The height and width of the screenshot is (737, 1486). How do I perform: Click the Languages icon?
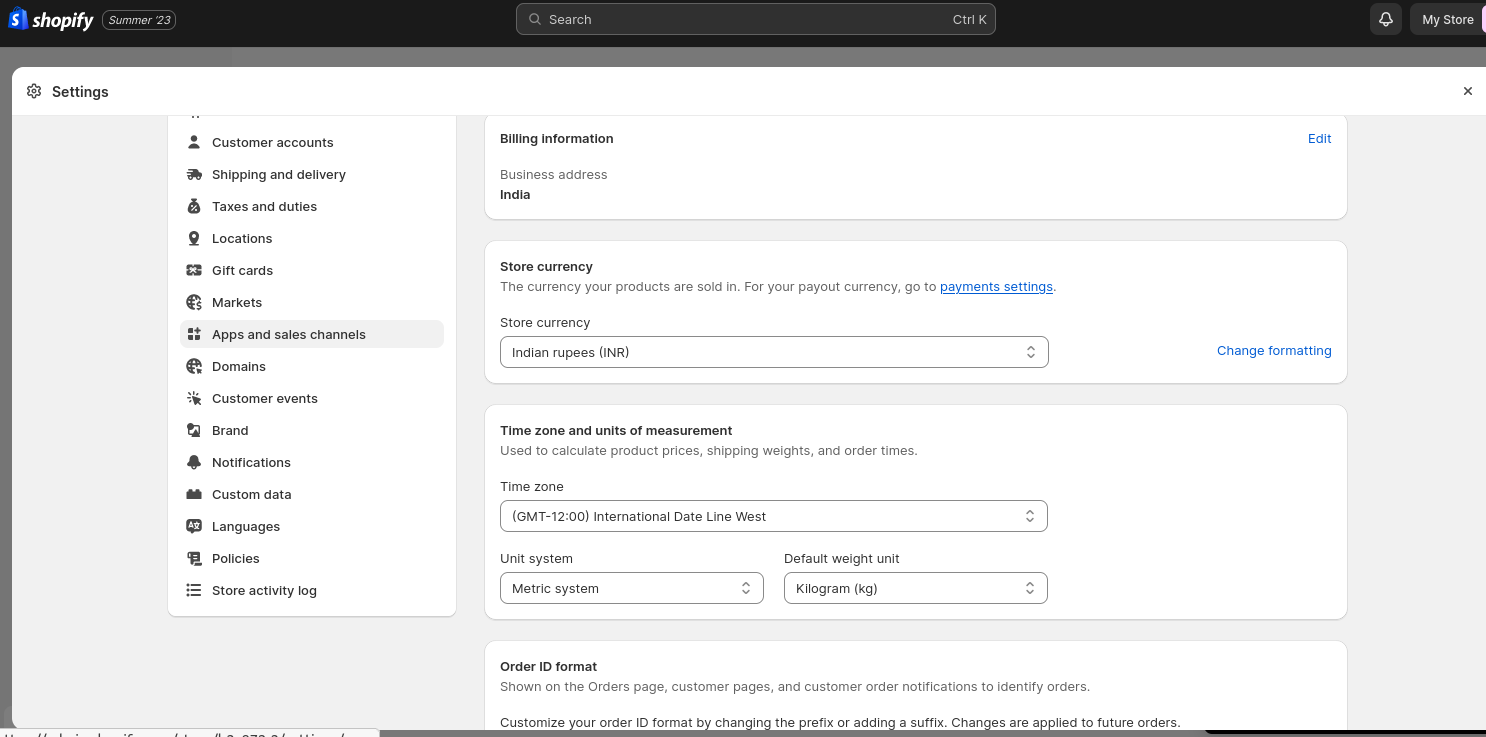coord(194,526)
